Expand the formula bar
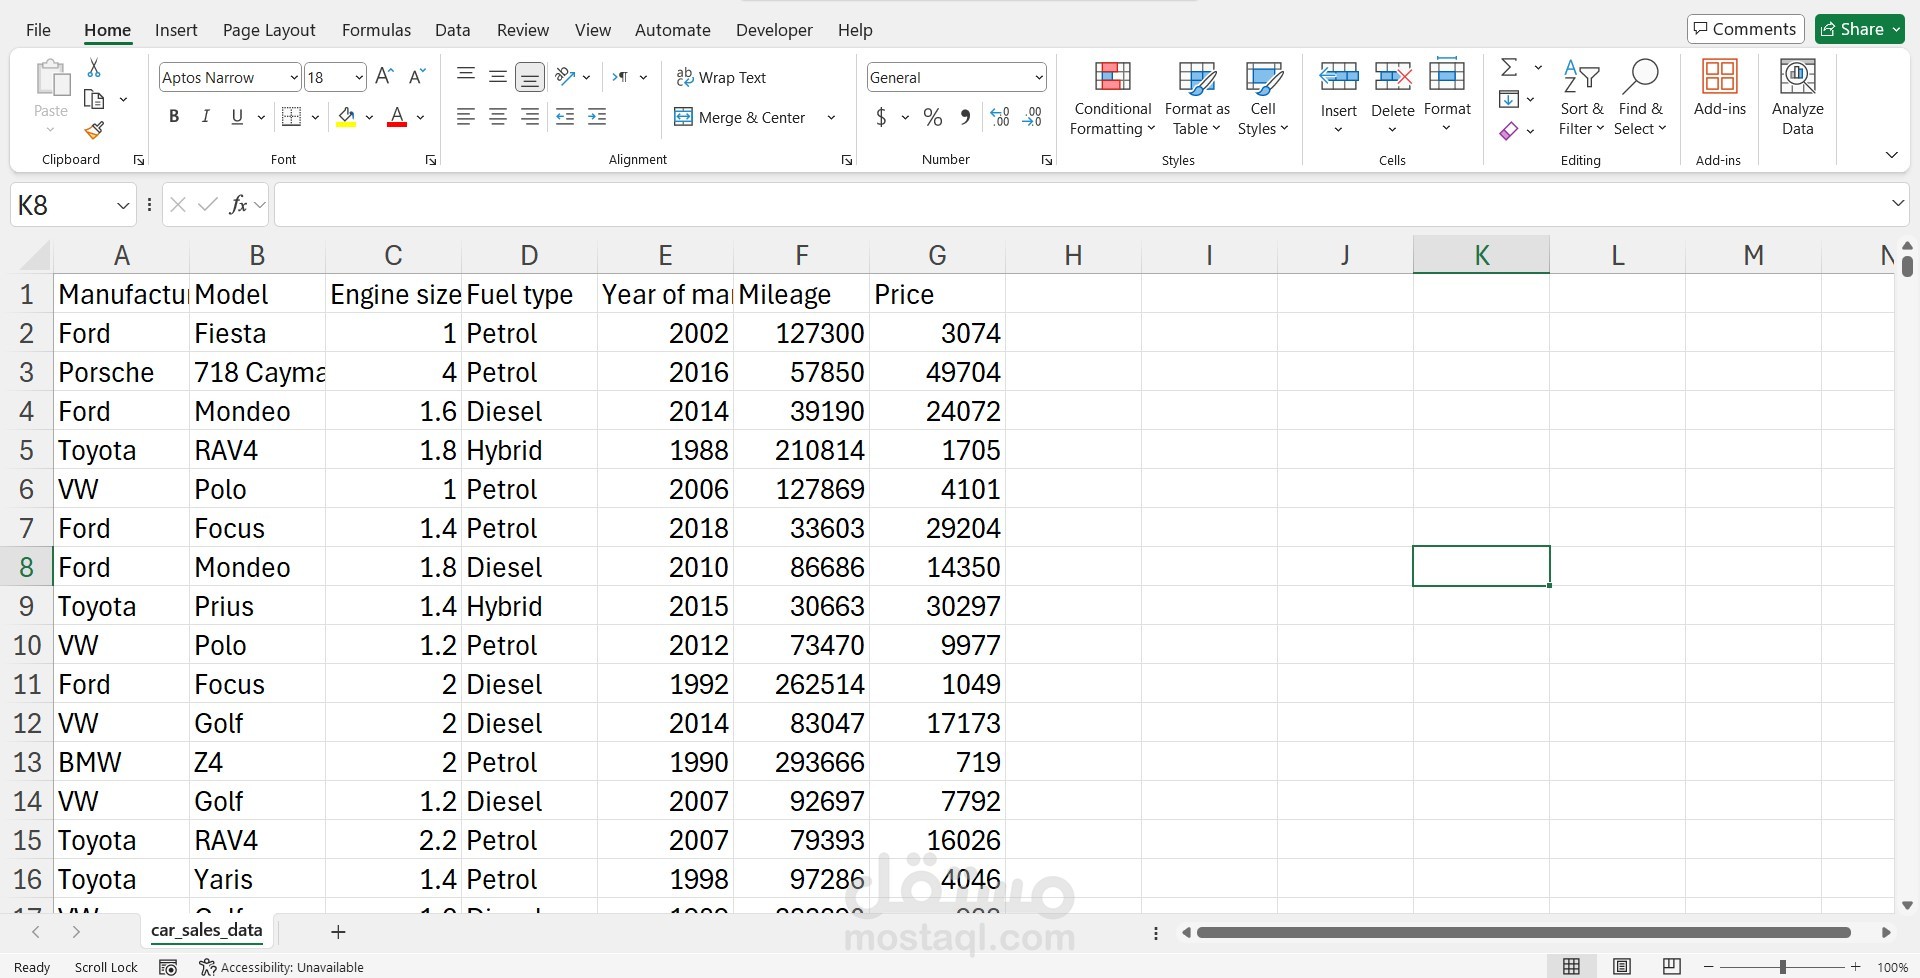The image size is (1920, 978). [1897, 204]
